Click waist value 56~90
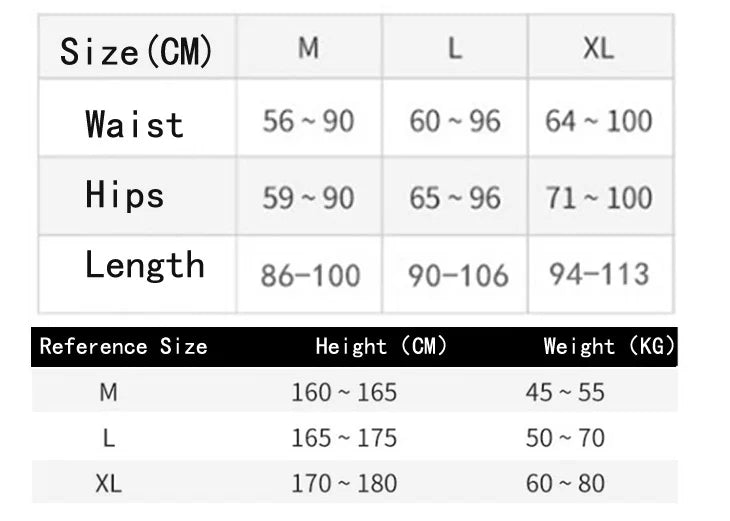Viewport: 730px width, 521px height. coord(308,122)
